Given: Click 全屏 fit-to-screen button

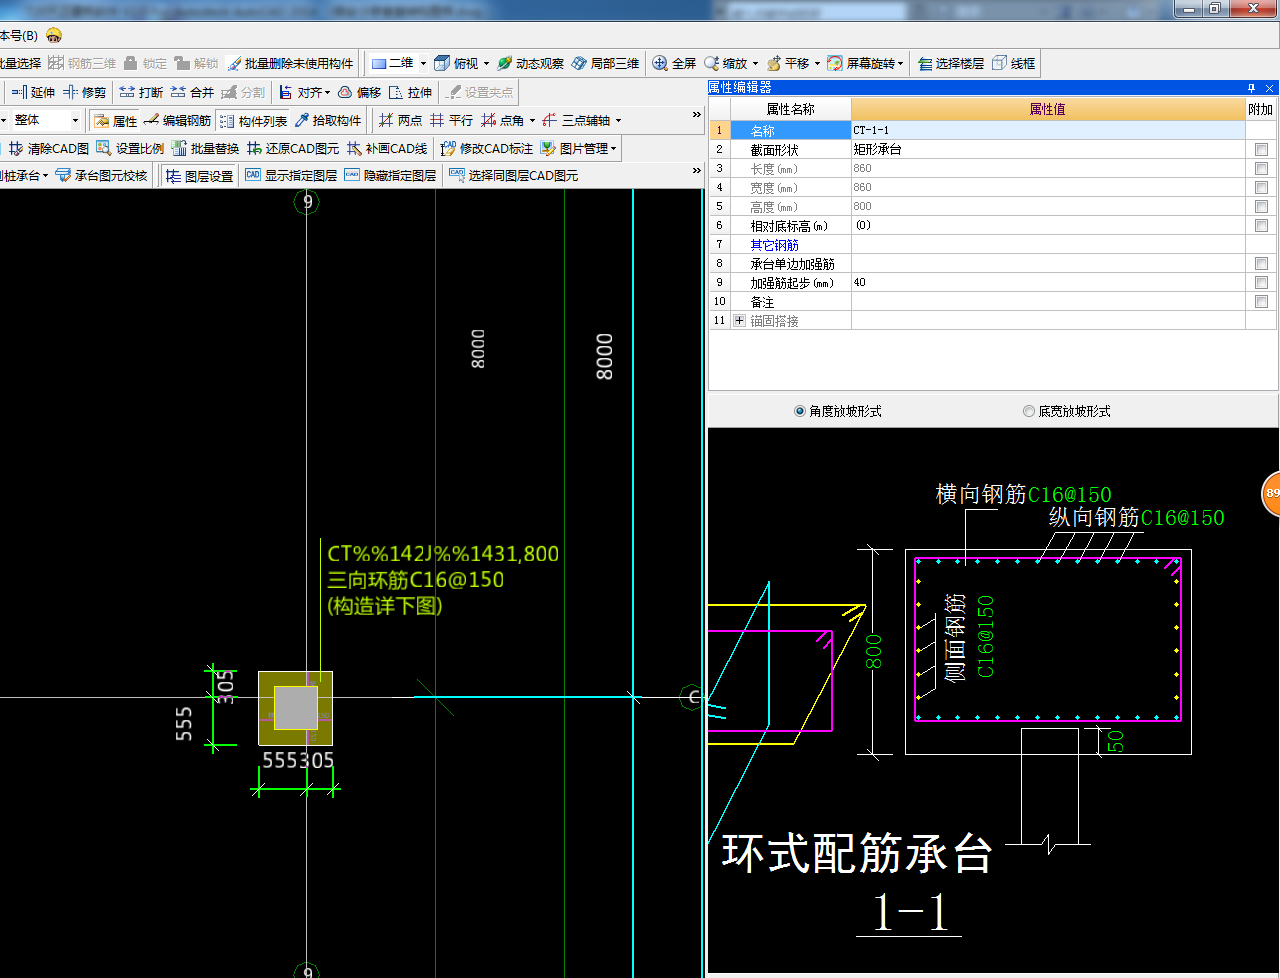Looking at the screenshot, I should pos(674,63).
